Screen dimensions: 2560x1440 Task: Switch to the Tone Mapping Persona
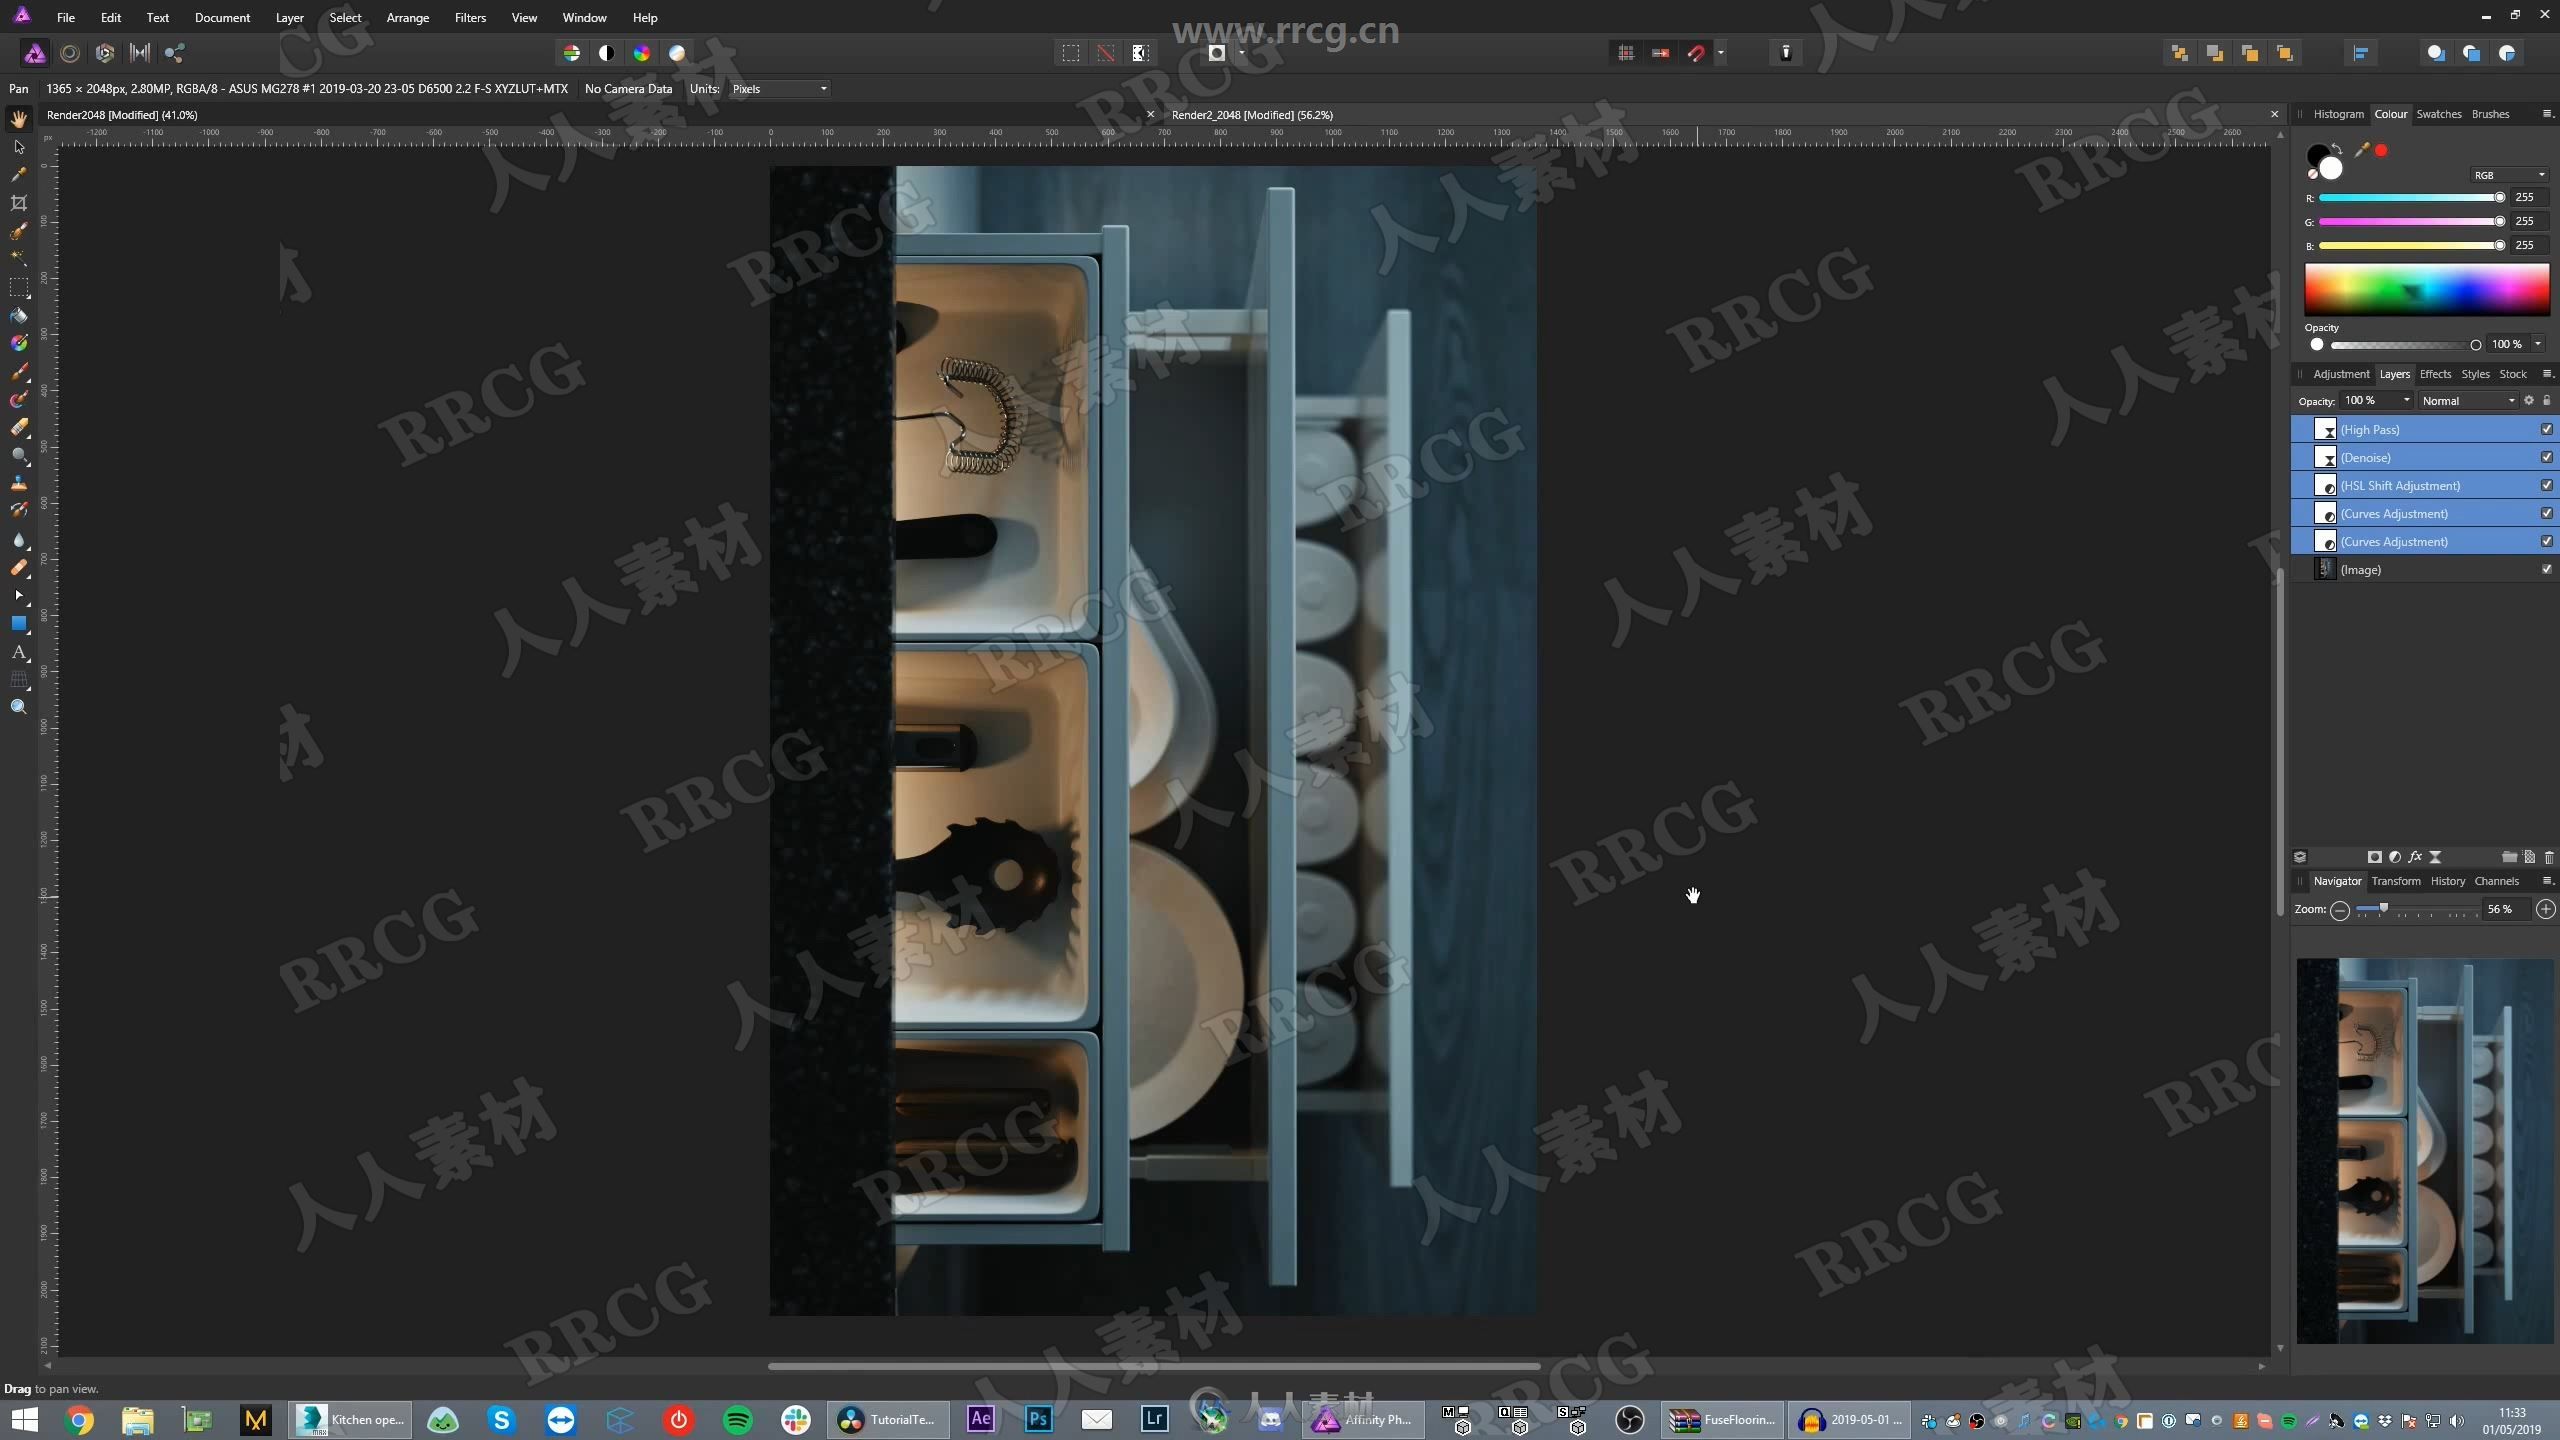(140, 53)
